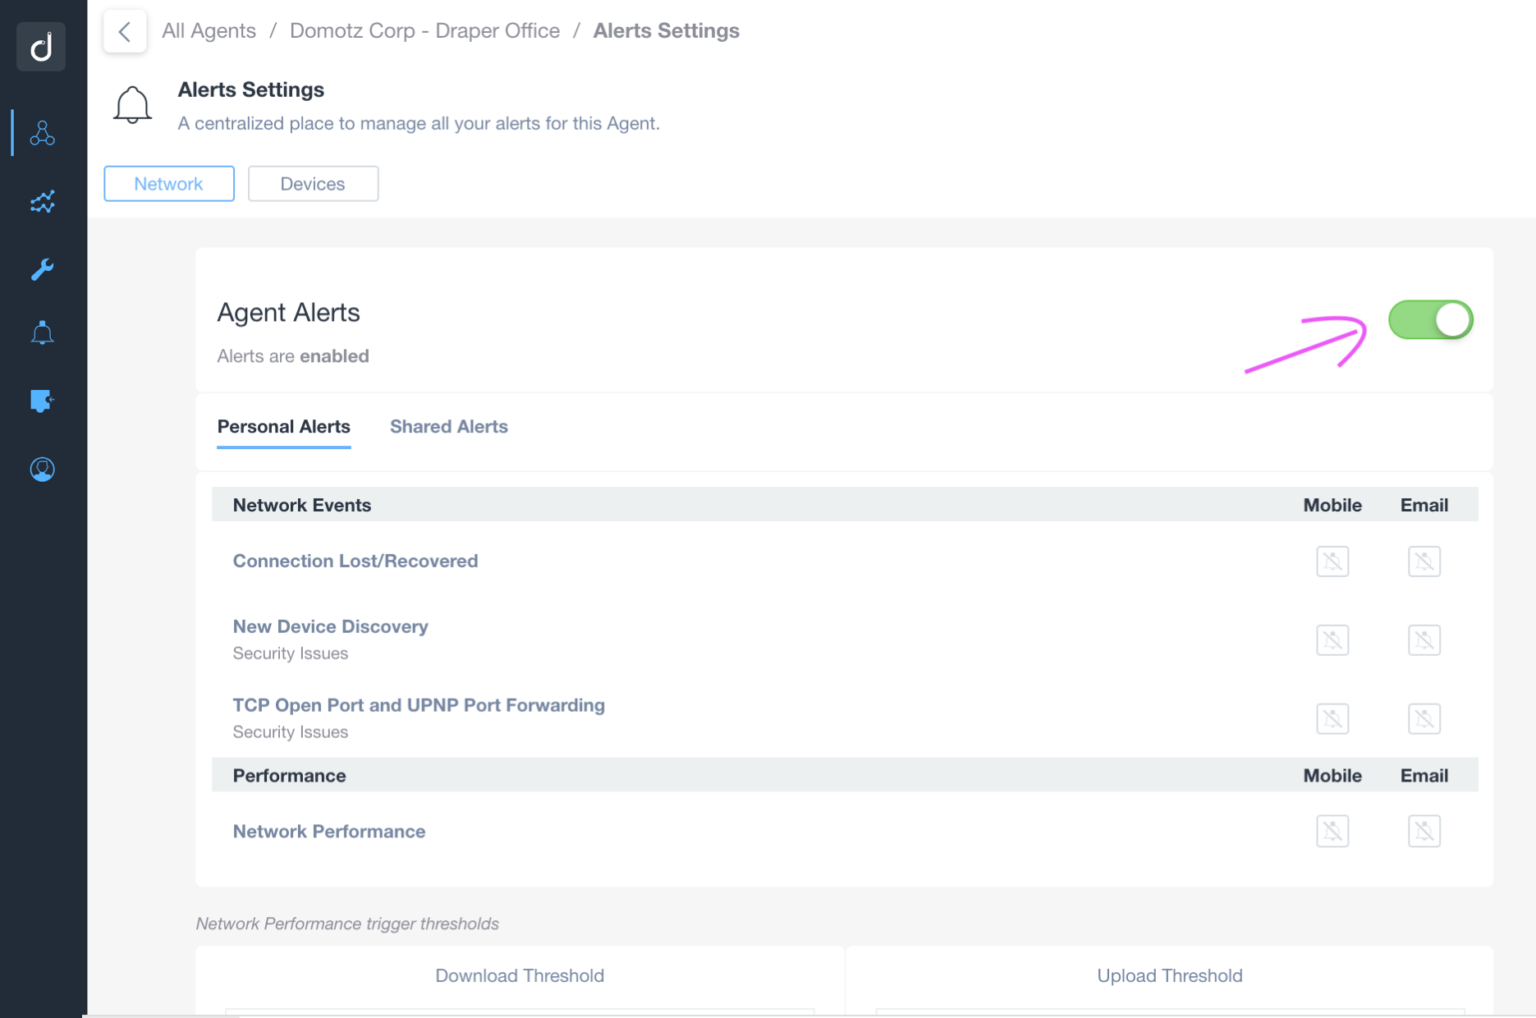This screenshot has width=1536, height=1018.
Task: Click the bell icon beside Alerts Settings heading
Action: click(x=132, y=104)
